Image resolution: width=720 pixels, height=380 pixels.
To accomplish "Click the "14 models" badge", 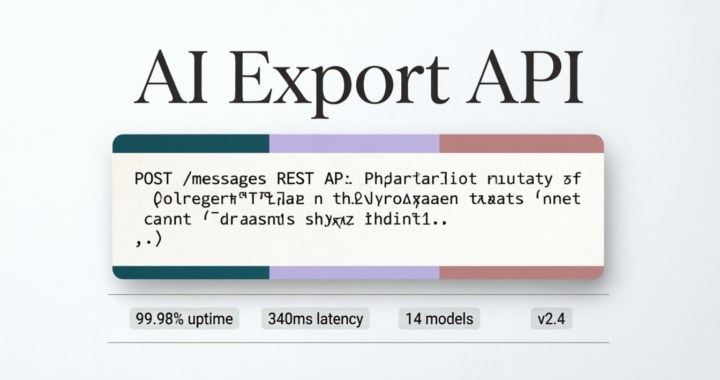I will pos(439,319).
